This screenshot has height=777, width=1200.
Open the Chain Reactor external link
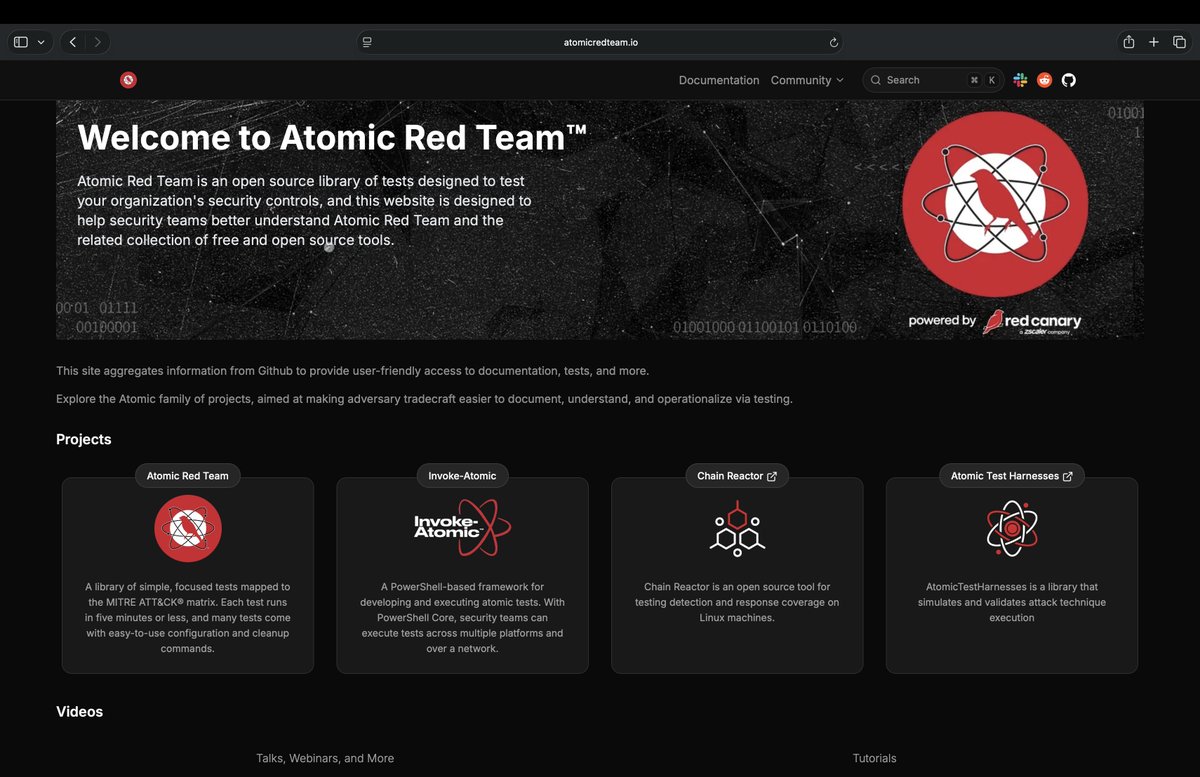pyautogui.click(x=737, y=476)
